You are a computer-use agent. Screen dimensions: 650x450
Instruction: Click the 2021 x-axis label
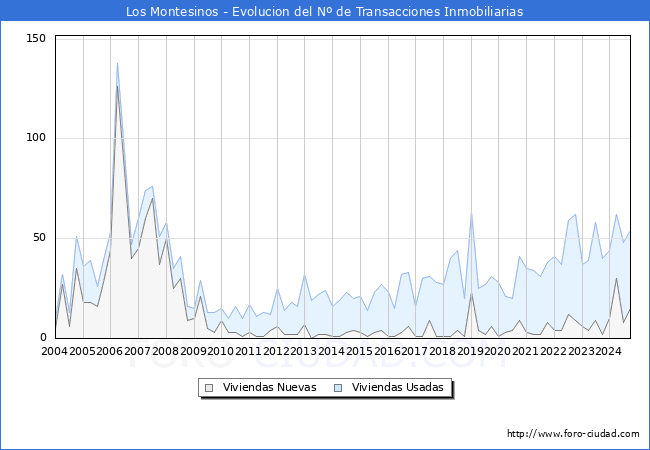pos(526,351)
